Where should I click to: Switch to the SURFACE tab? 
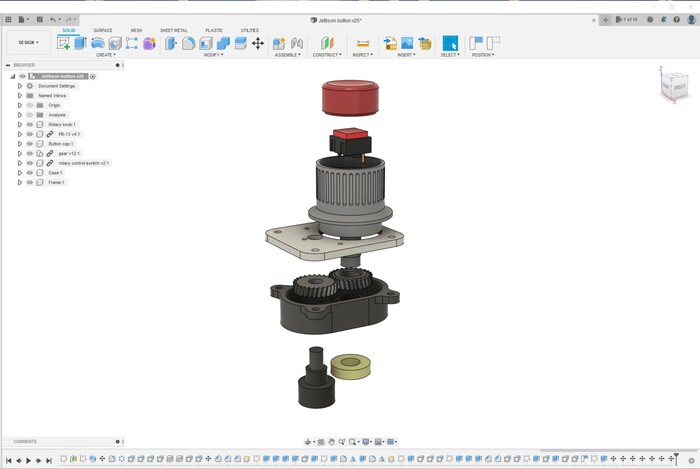(103, 30)
